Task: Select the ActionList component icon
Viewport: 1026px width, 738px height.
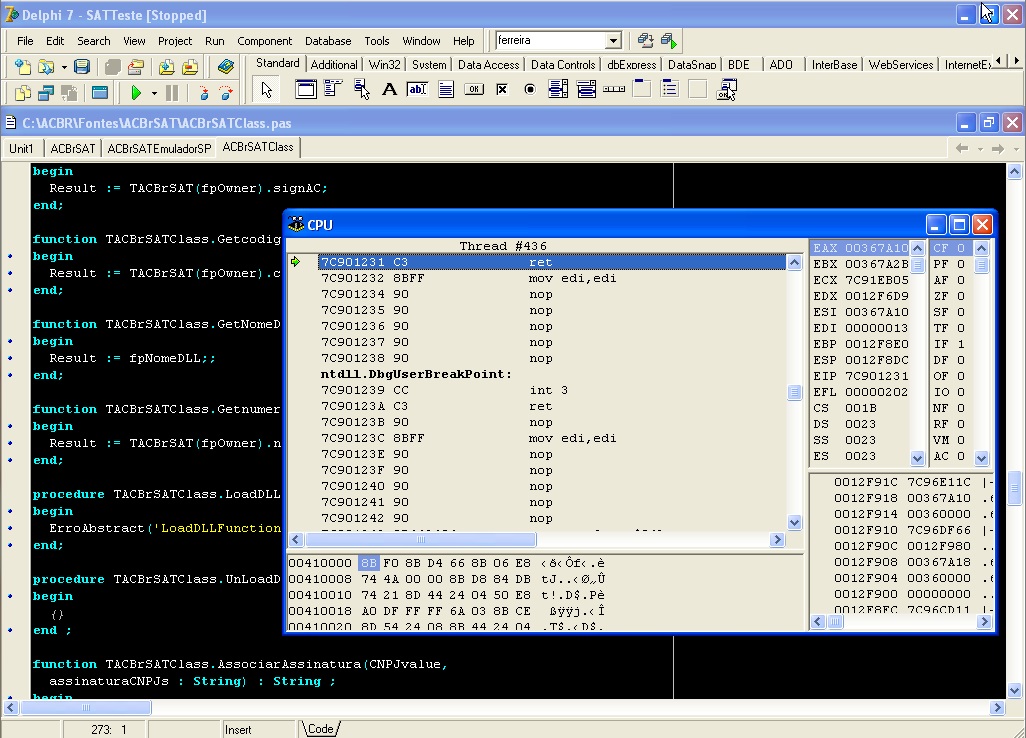Action: pos(726,89)
